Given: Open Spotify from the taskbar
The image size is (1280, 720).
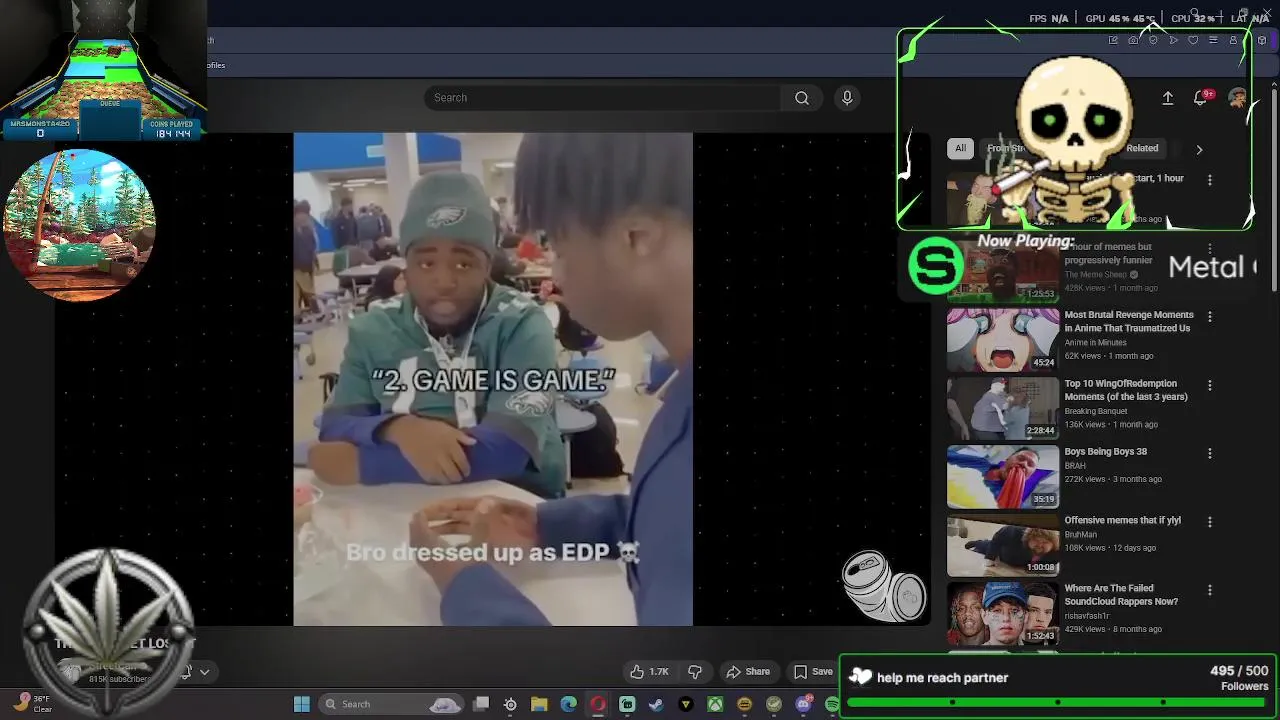Looking at the screenshot, I should [832, 704].
